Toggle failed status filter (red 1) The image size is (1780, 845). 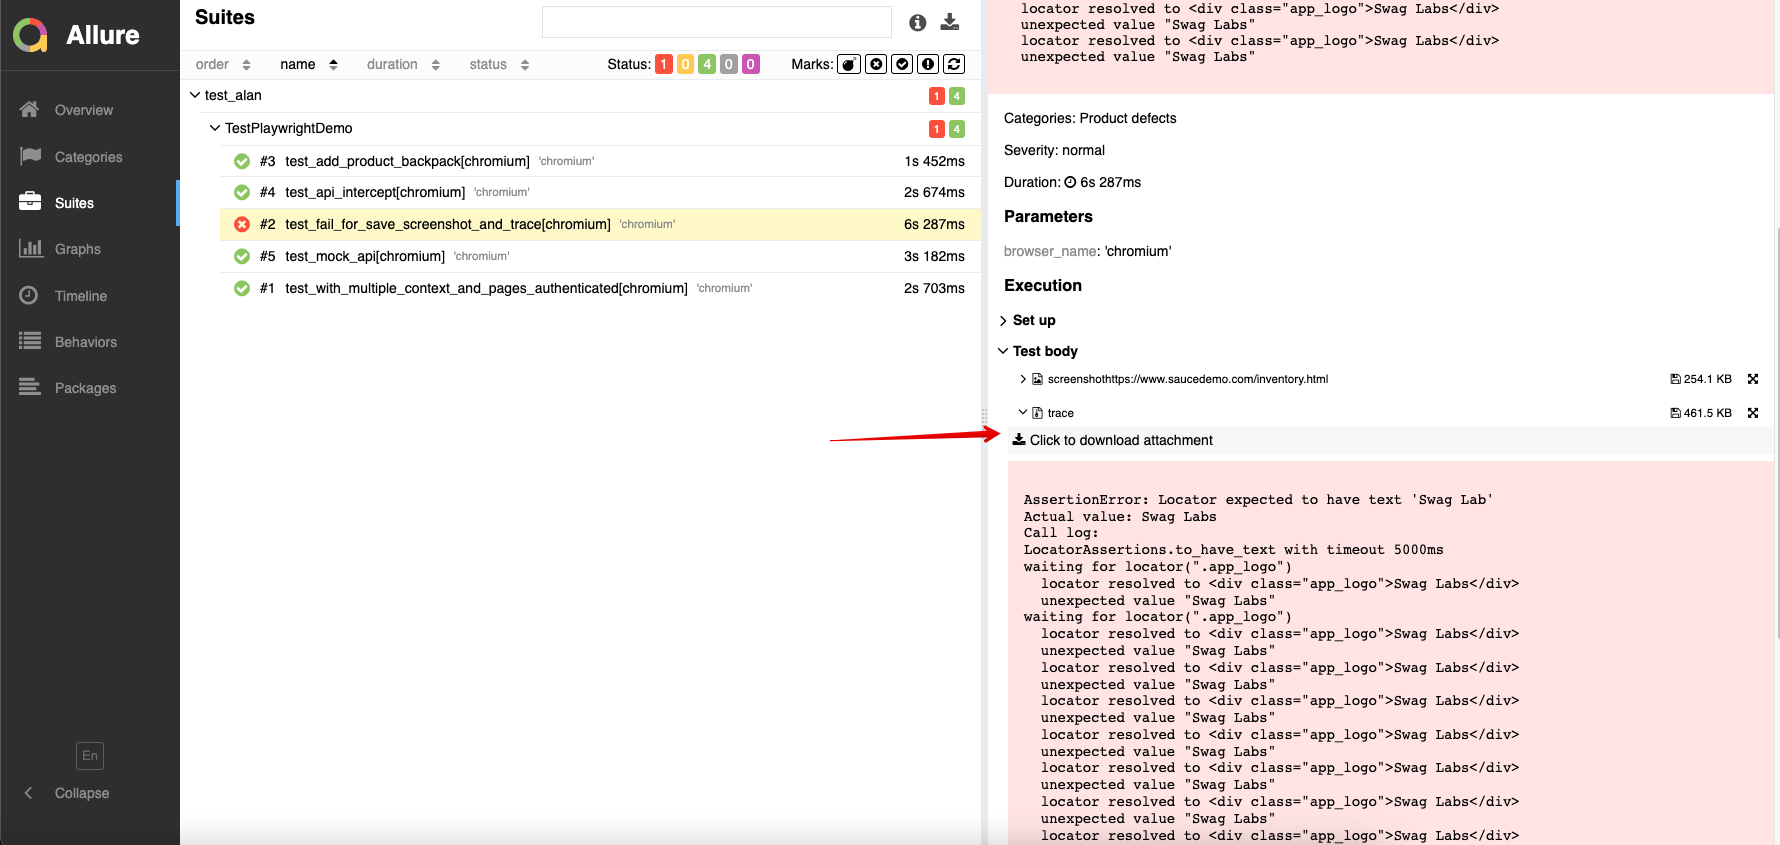pos(664,64)
